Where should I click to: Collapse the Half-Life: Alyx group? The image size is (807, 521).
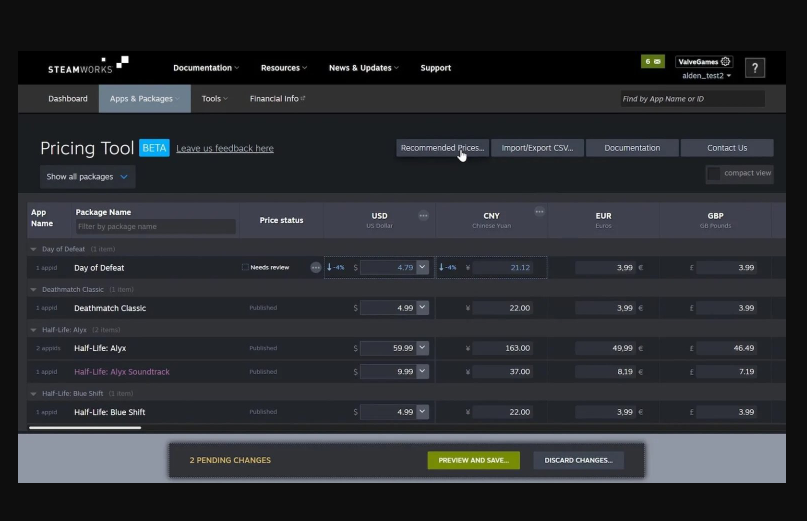[33, 330]
